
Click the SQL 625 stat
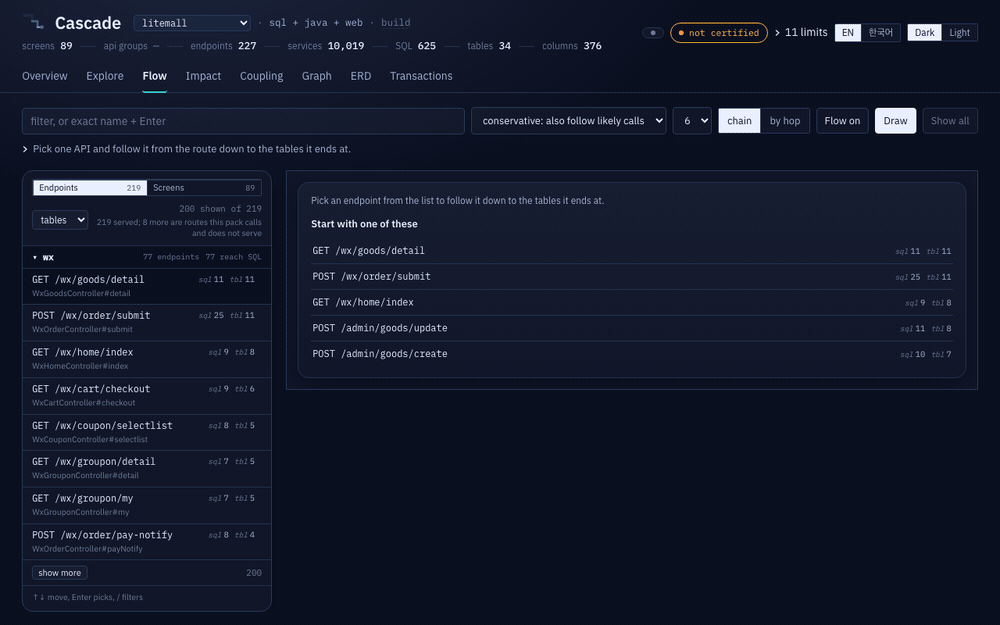(415, 46)
